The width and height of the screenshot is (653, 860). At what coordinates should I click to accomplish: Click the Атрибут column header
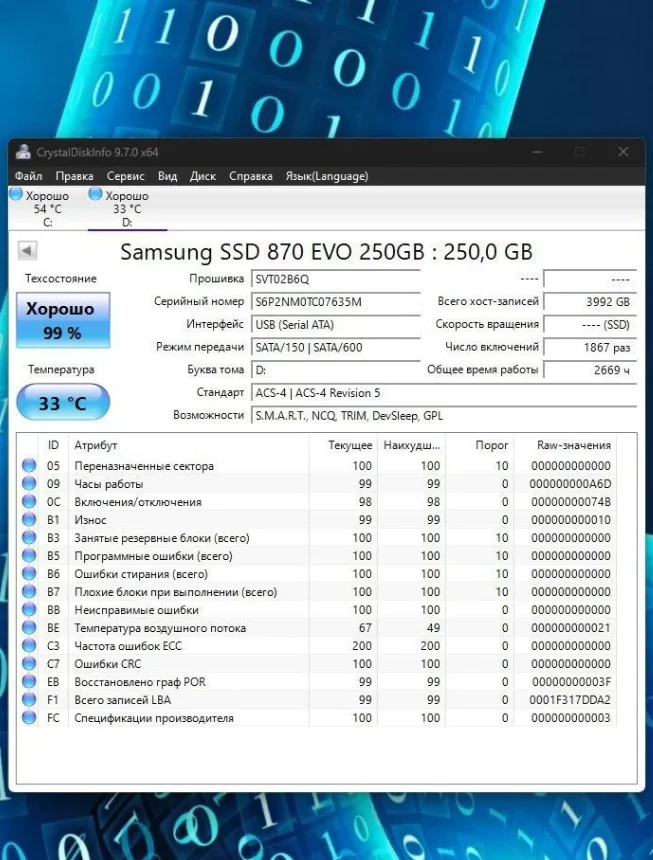189,445
